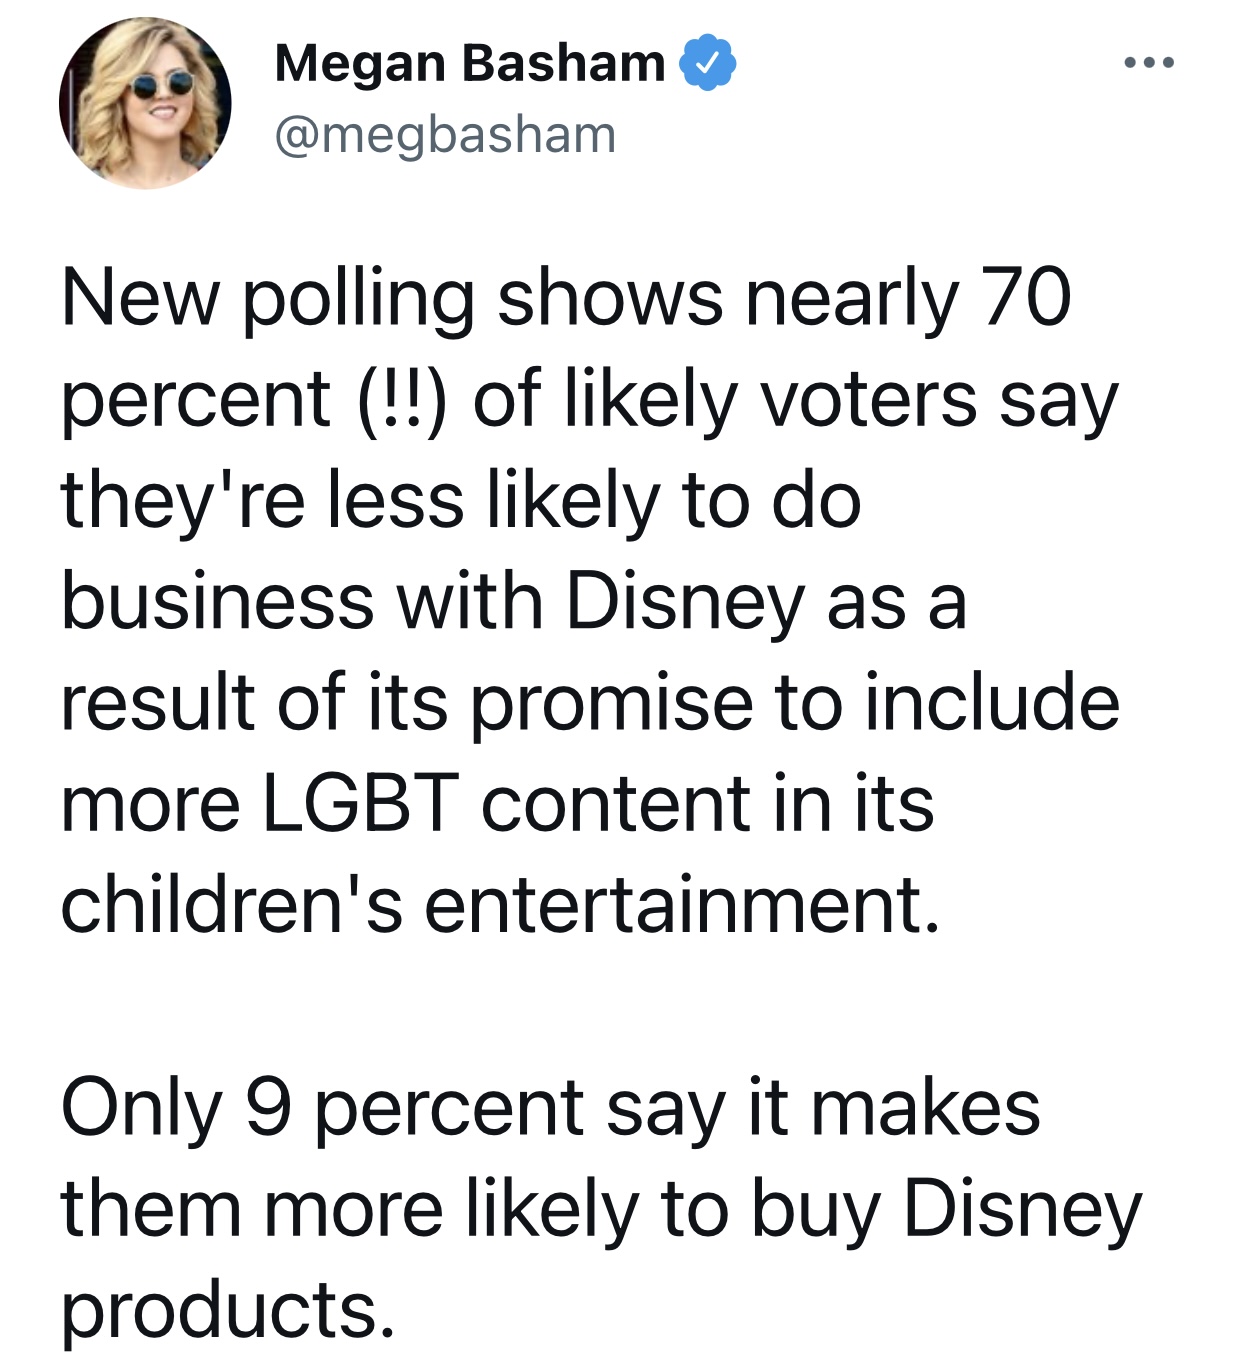
Task: Click the word "entertainment." in the tweet
Action: click(x=682, y=904)
